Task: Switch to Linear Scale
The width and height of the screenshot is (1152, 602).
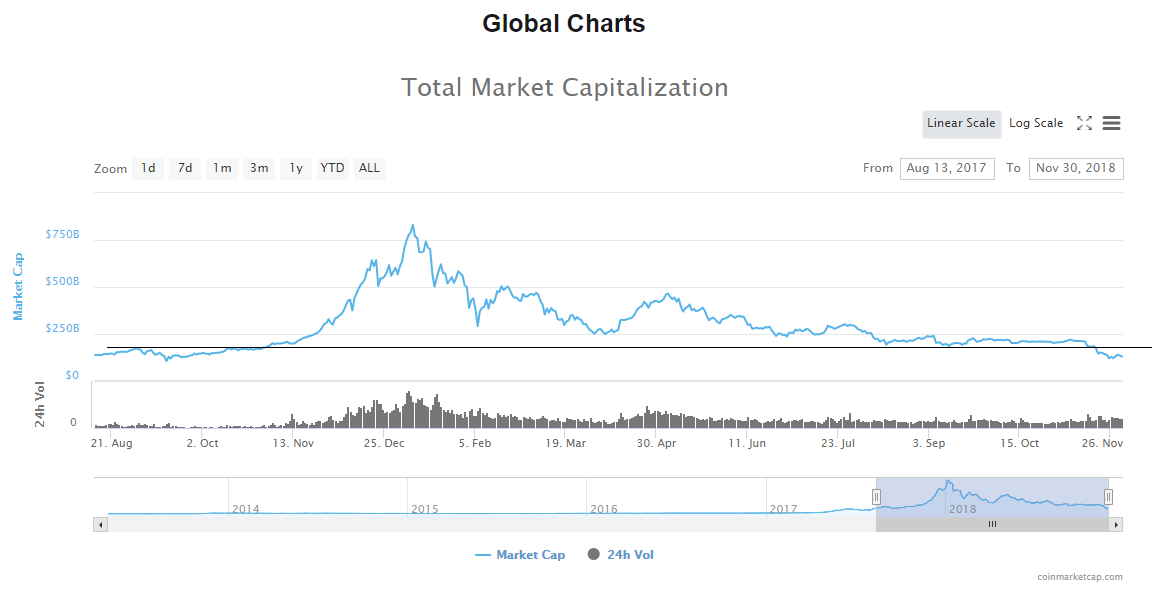Action: (x=961, y=123)
